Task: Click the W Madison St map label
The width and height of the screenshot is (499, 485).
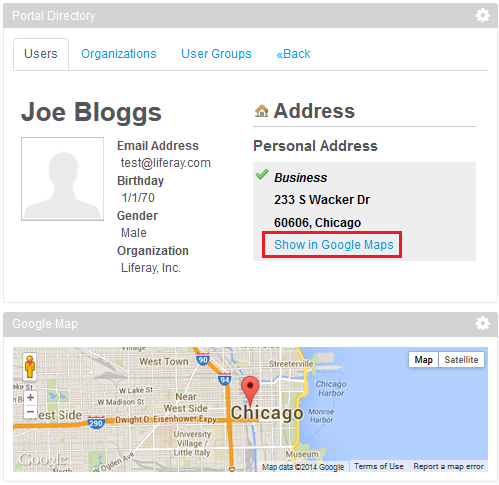Action: click(121, 402)
